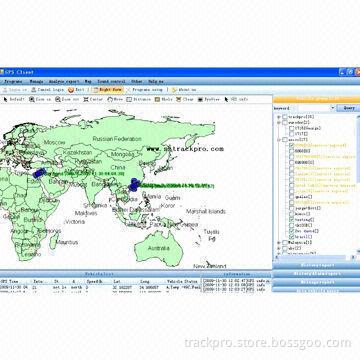Click the Cancel Login user icon
The width and height of the screenshot is (360, 360).
click(34, 90)
